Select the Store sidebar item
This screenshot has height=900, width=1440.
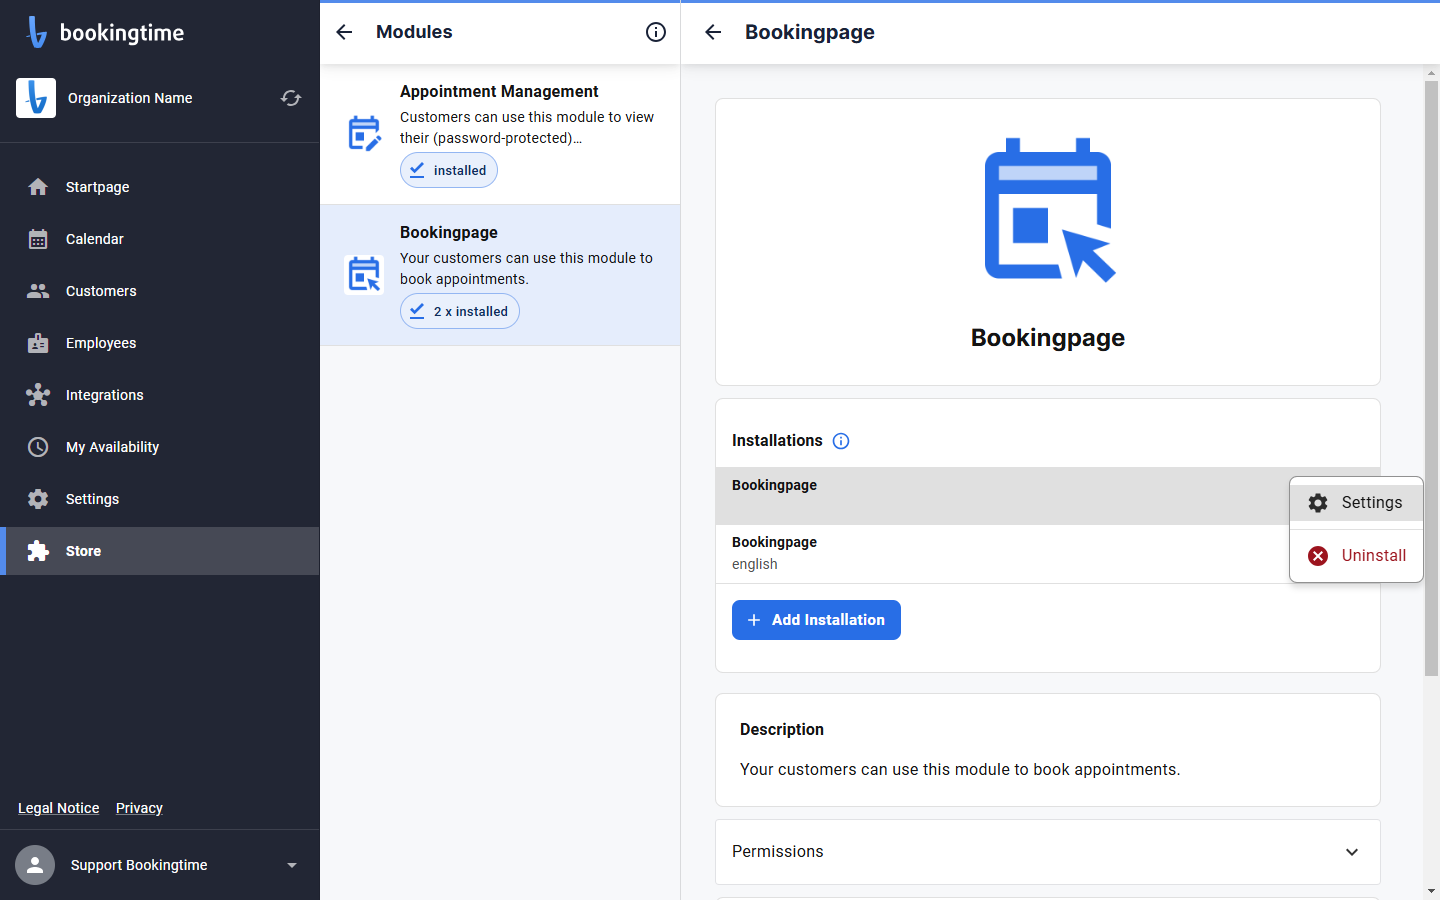tap(160, 551)
